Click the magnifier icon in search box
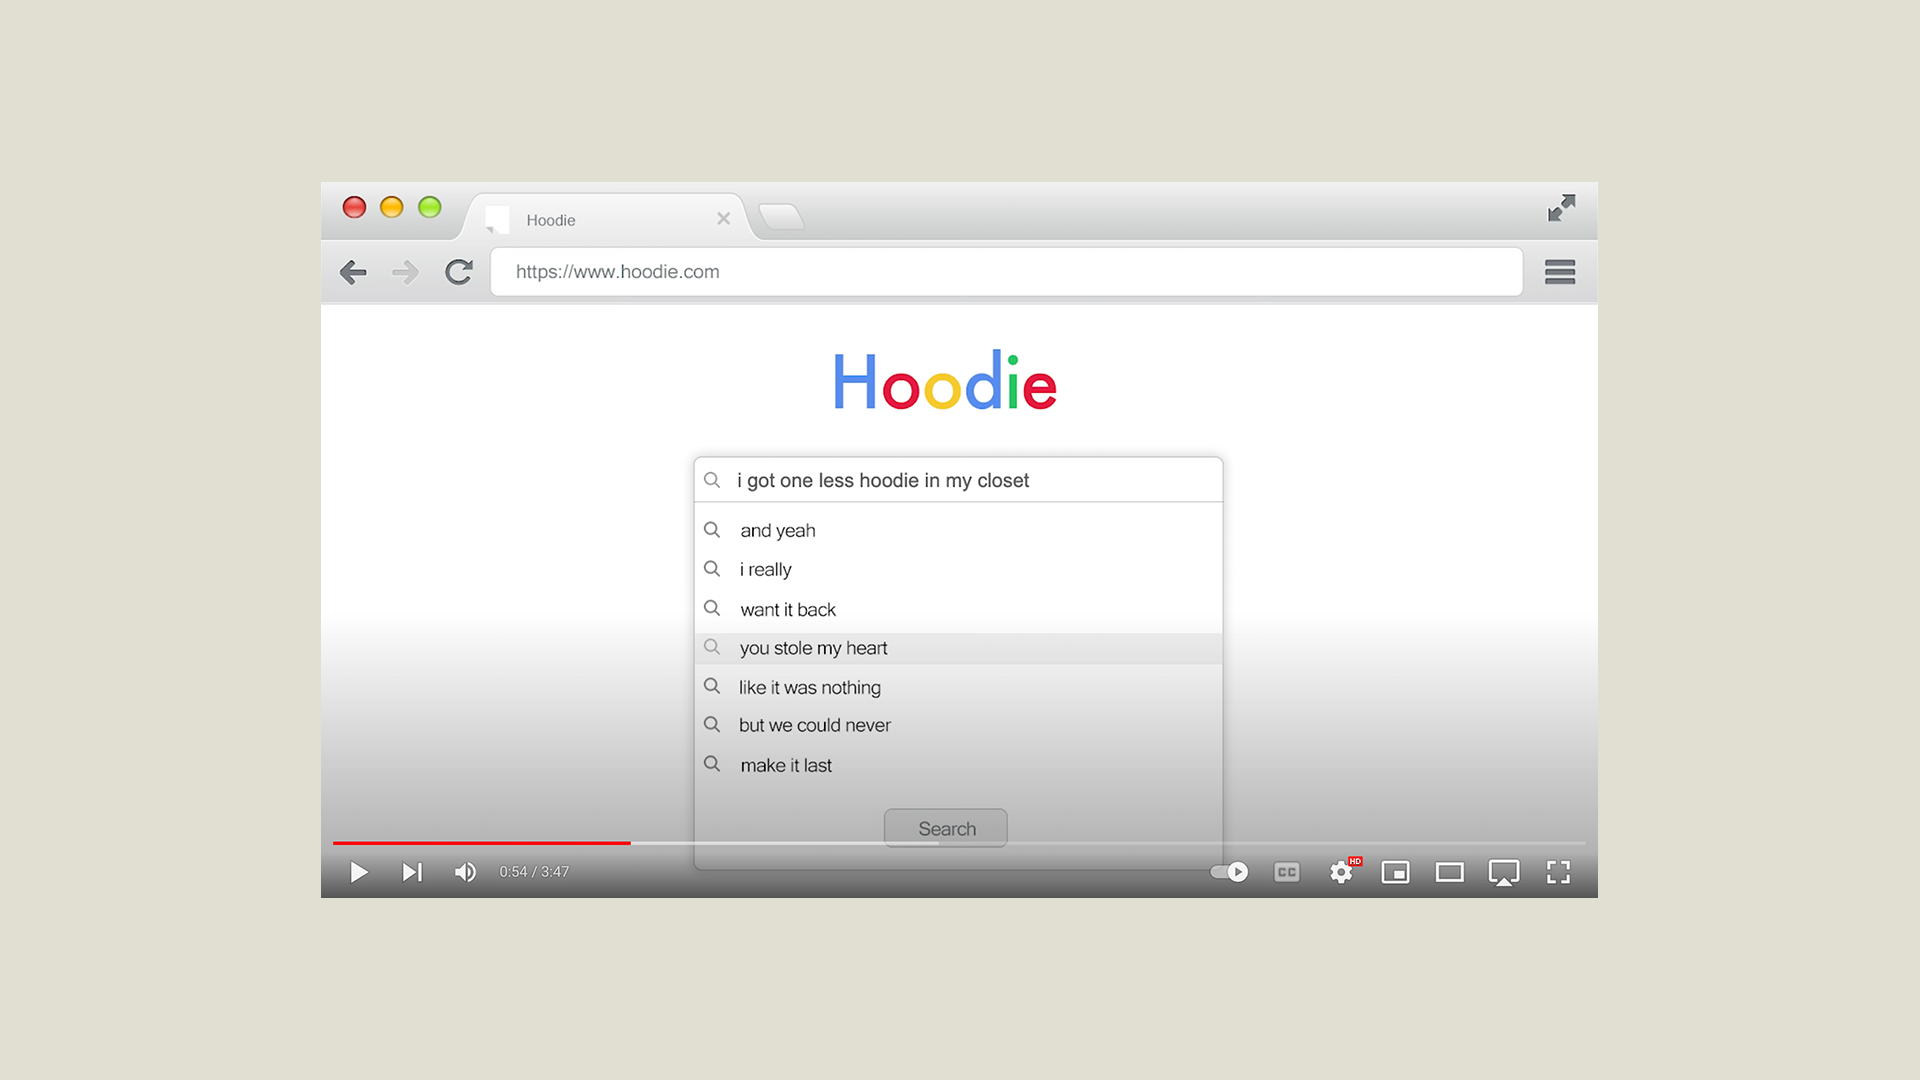The image size is (1920, 1080). point(712,480)
